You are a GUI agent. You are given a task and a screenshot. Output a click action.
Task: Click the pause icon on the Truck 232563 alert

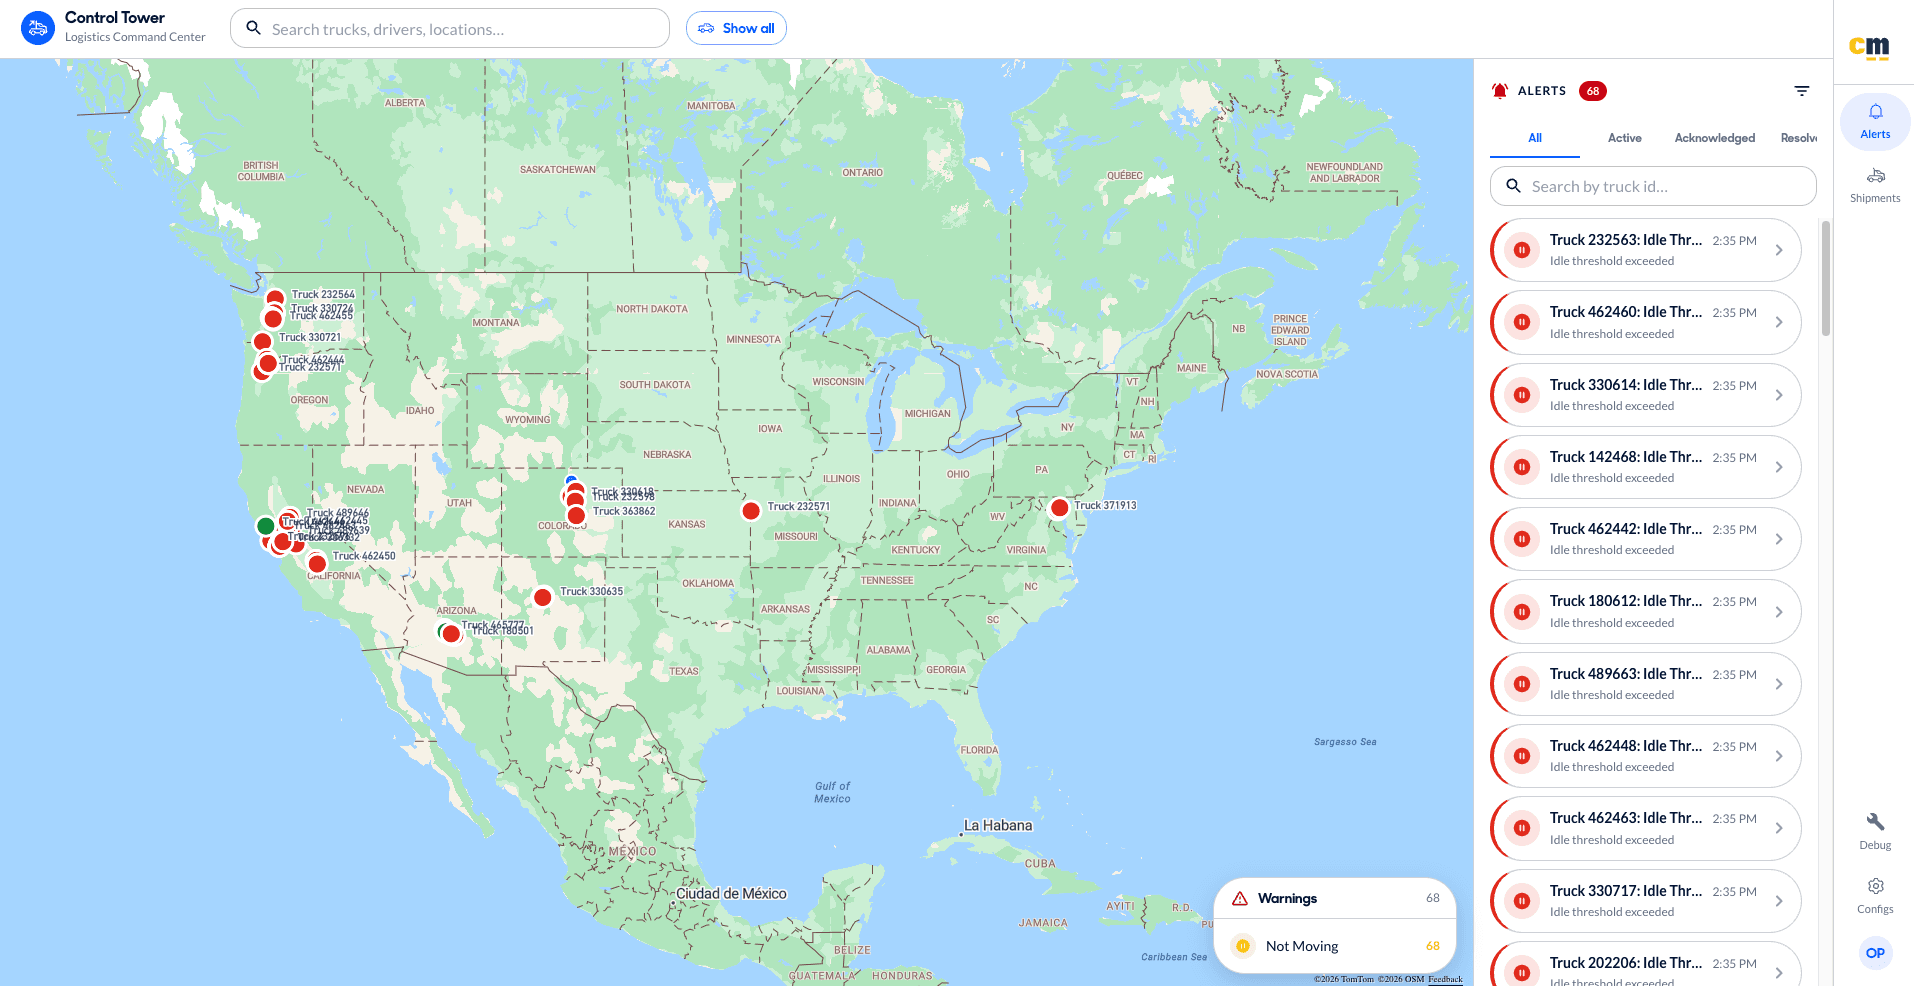pyautogui.click(x=1522, y=250)
